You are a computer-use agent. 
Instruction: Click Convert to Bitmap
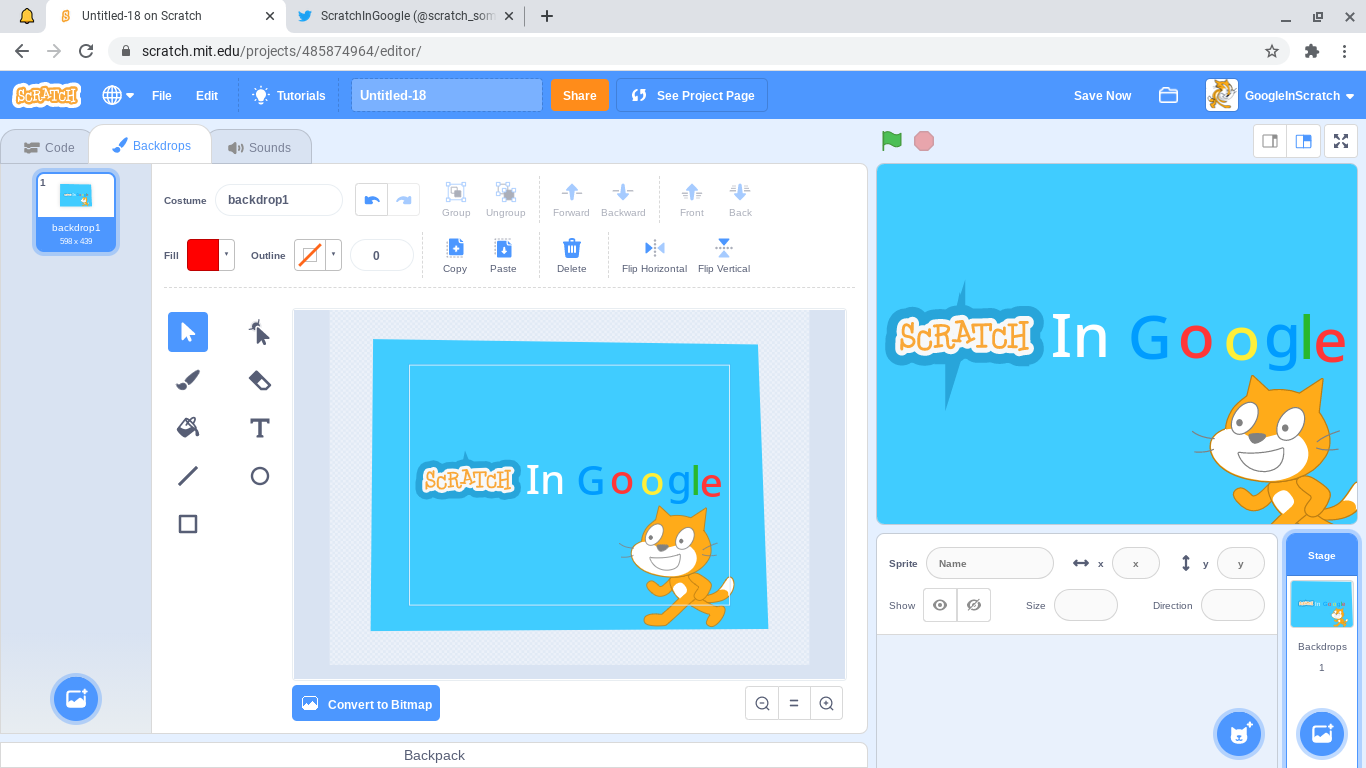coord(366,703)
